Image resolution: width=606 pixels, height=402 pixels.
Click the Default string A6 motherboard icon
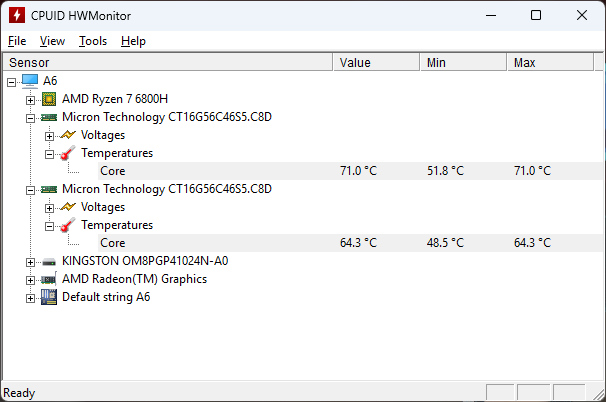coord(48,297)
